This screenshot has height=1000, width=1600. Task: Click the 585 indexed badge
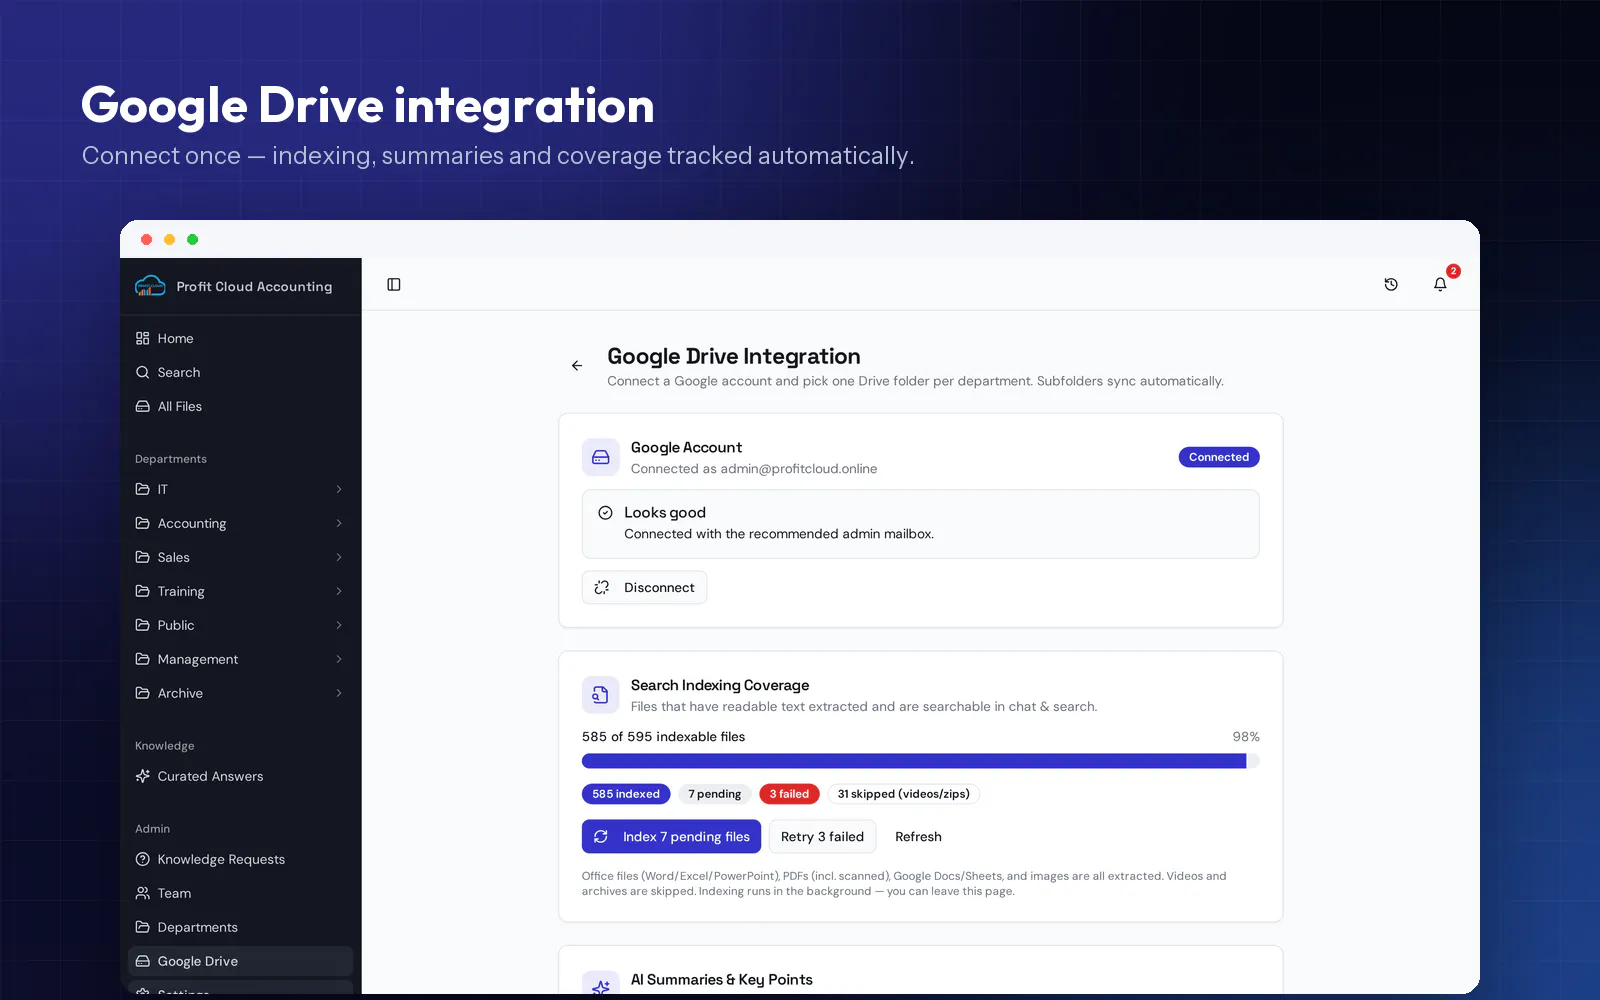(x=626, y=794)
